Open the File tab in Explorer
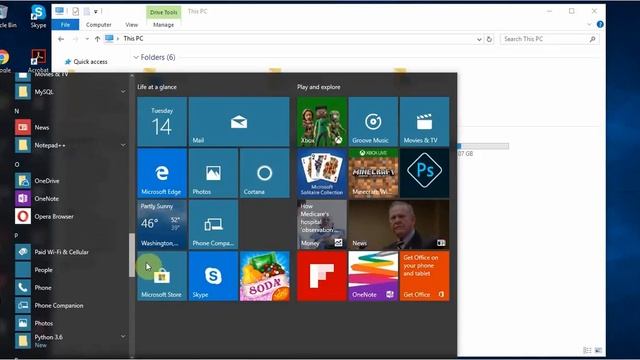 [65, 24]
